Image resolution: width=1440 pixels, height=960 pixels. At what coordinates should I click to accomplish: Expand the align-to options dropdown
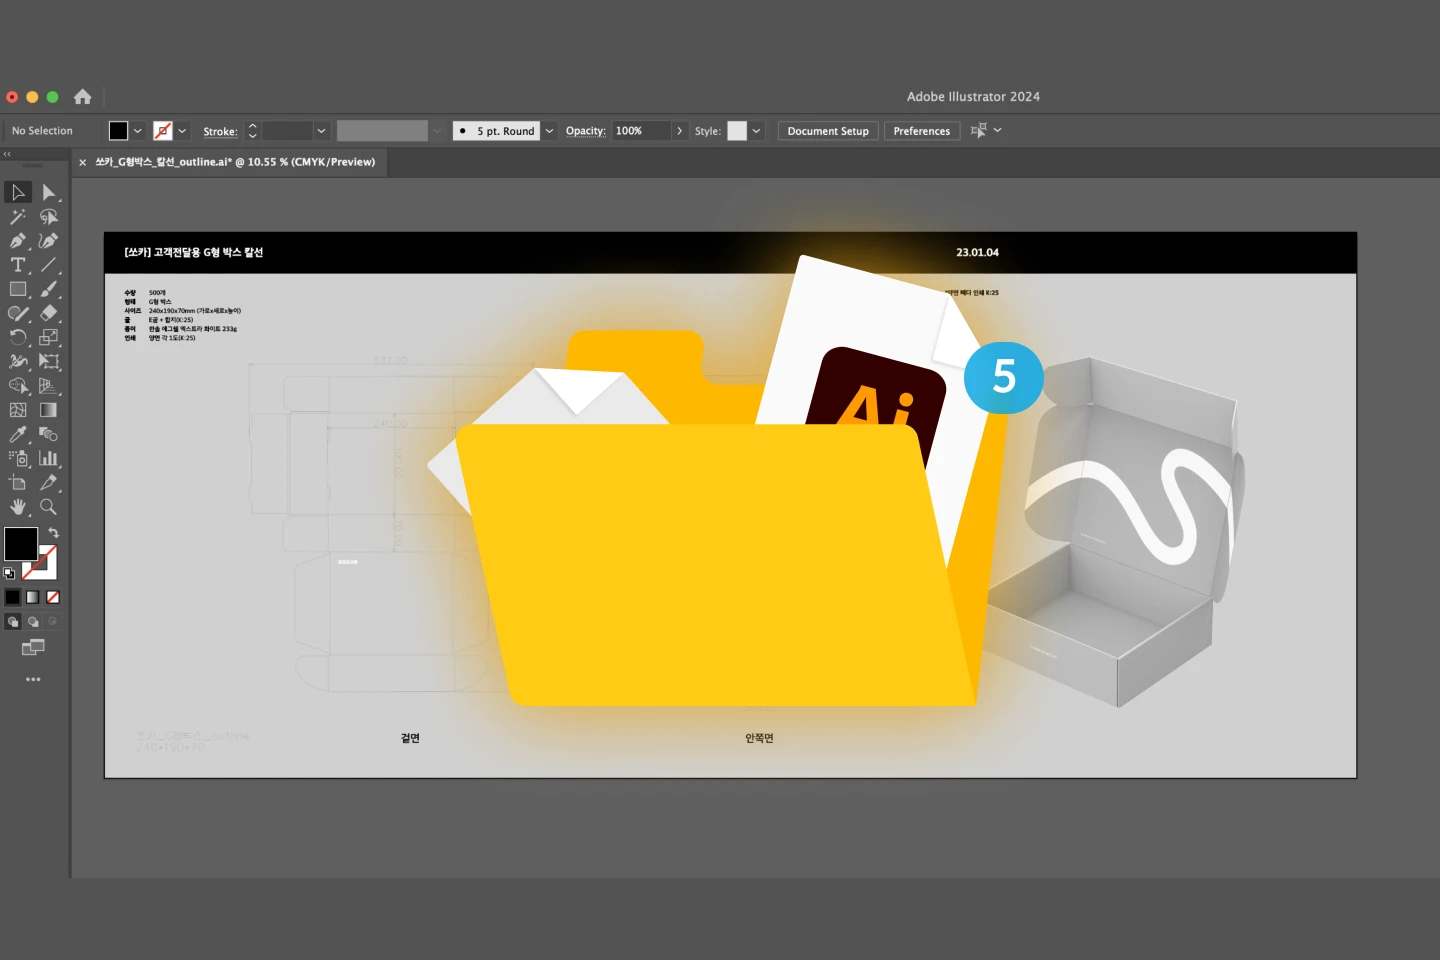[x=997, y=130]
